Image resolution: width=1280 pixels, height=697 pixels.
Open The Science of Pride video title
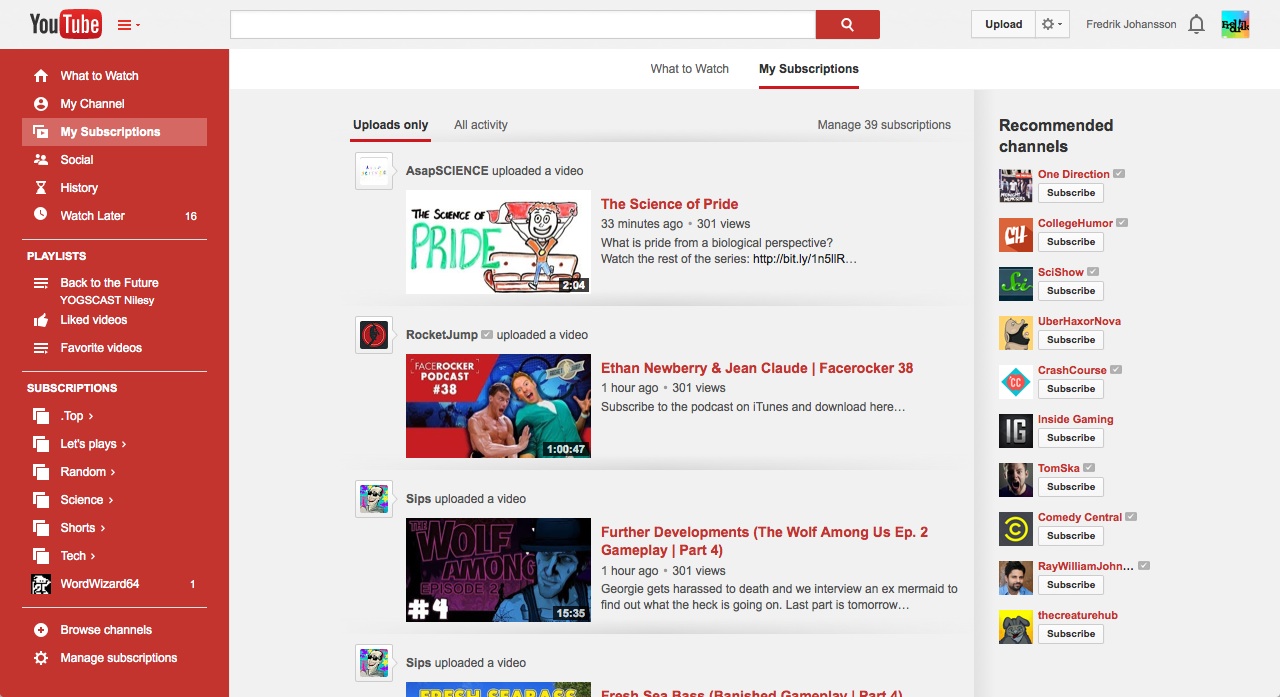[669, 204]
